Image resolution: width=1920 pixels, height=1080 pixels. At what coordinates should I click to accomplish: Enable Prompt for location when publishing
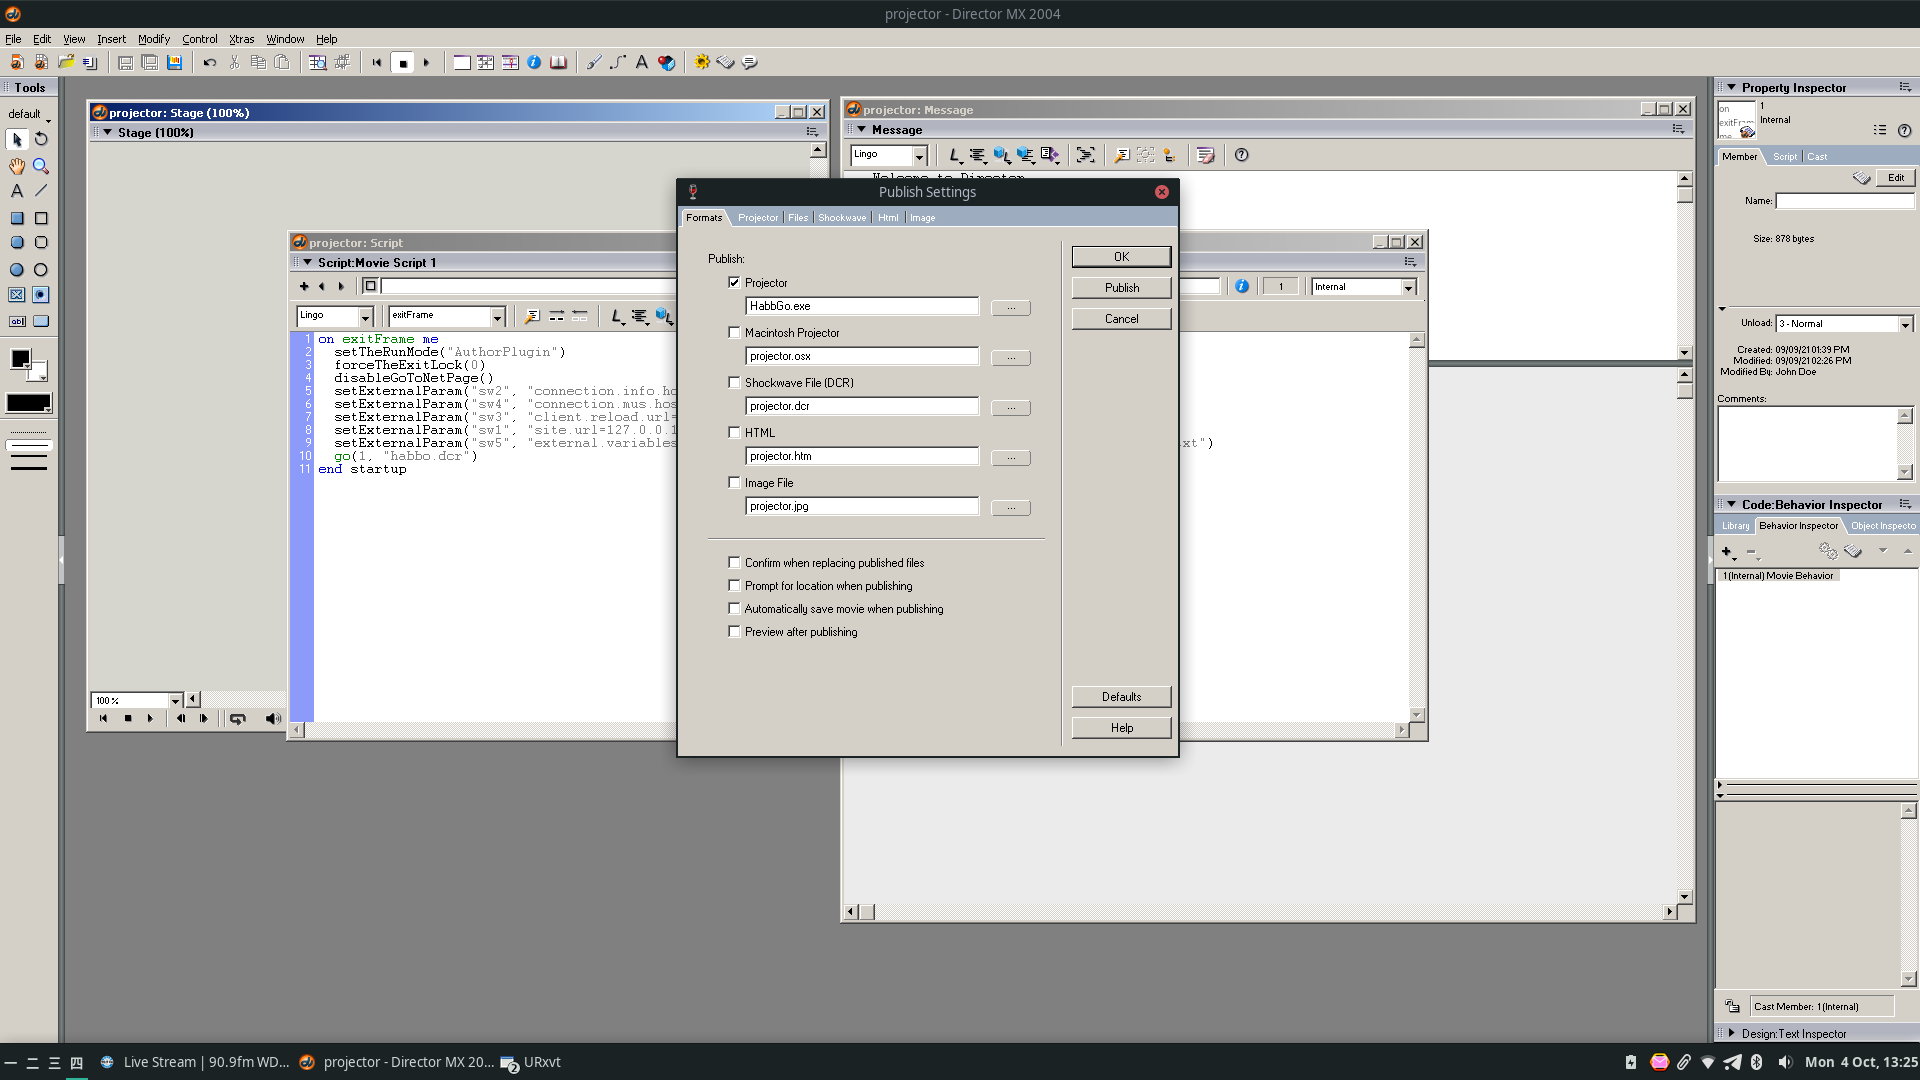click(x=734, y=586)
